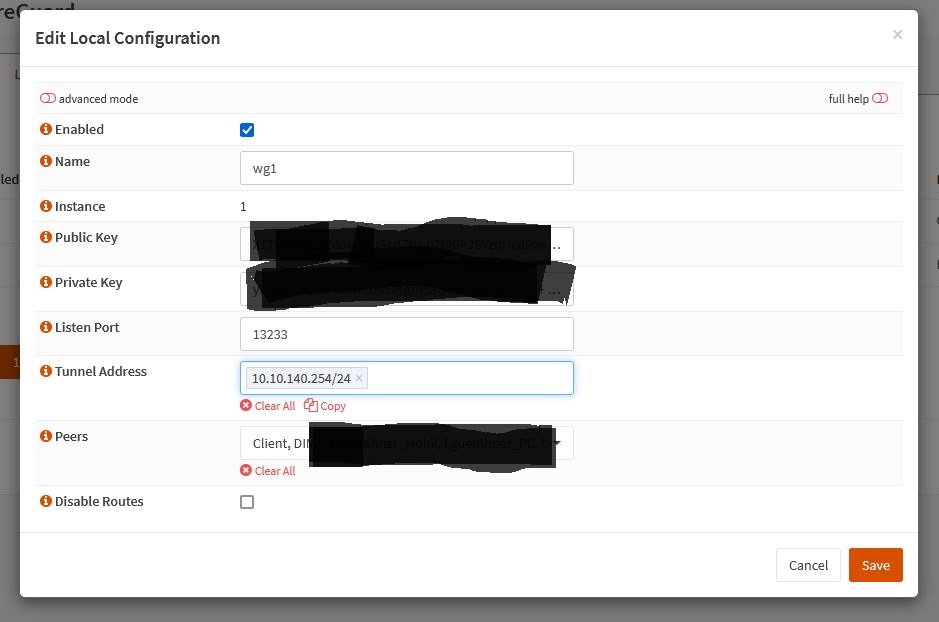Click the info icon beside Listen Port
This screenshot has height=622, width=939.
45,327
